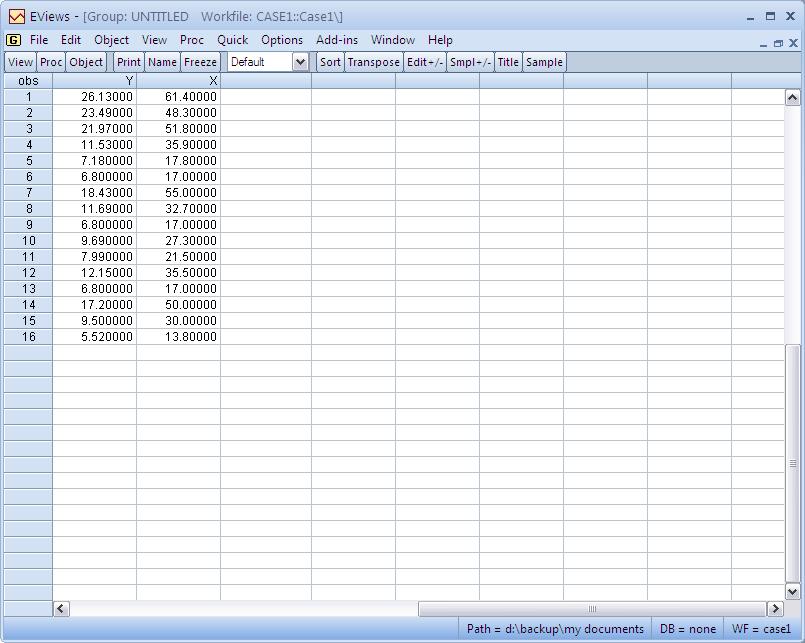Click the Group object icon in menu bar

[x=13, y=40]
